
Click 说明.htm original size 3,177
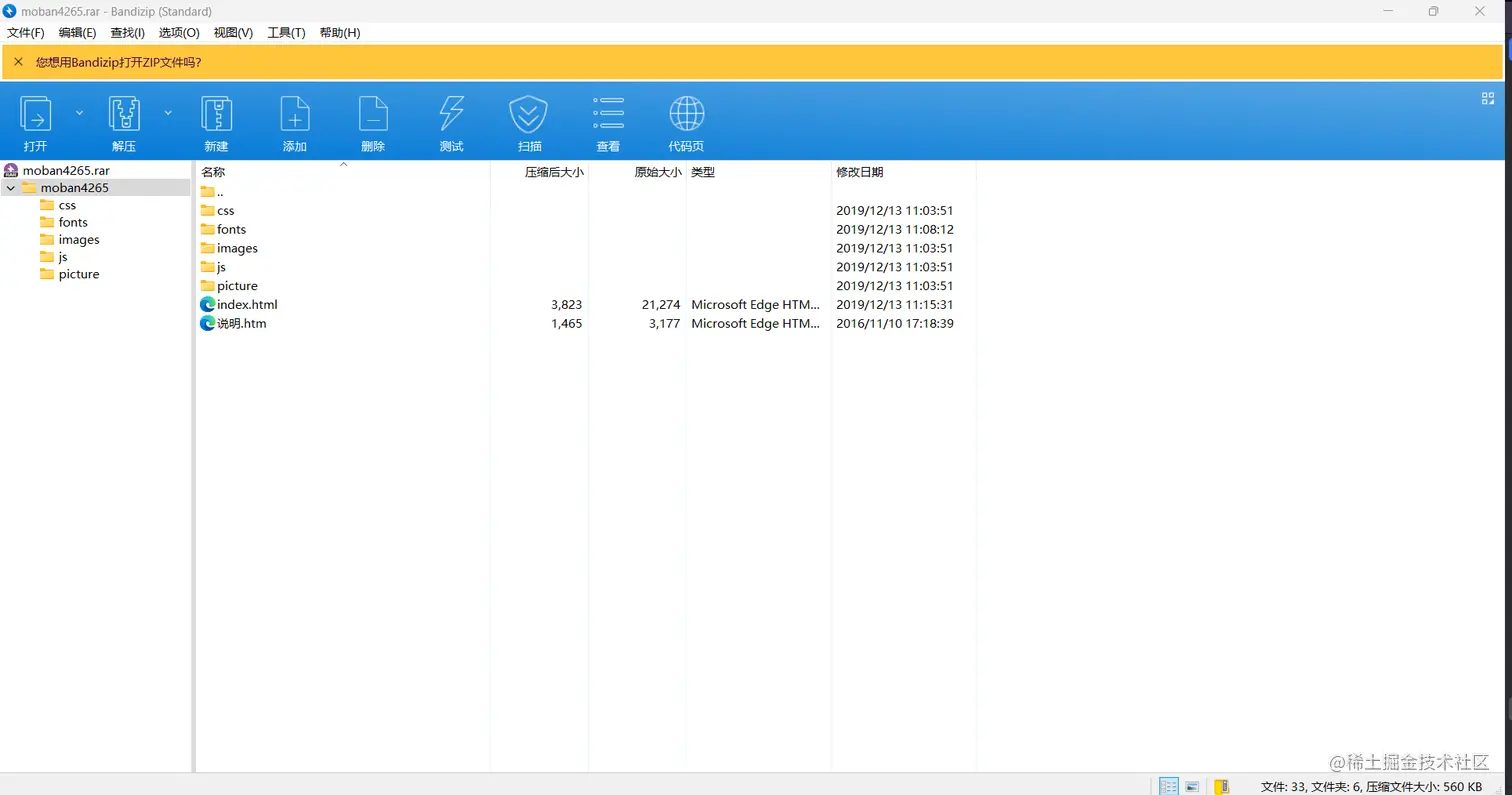click(665, 323)
